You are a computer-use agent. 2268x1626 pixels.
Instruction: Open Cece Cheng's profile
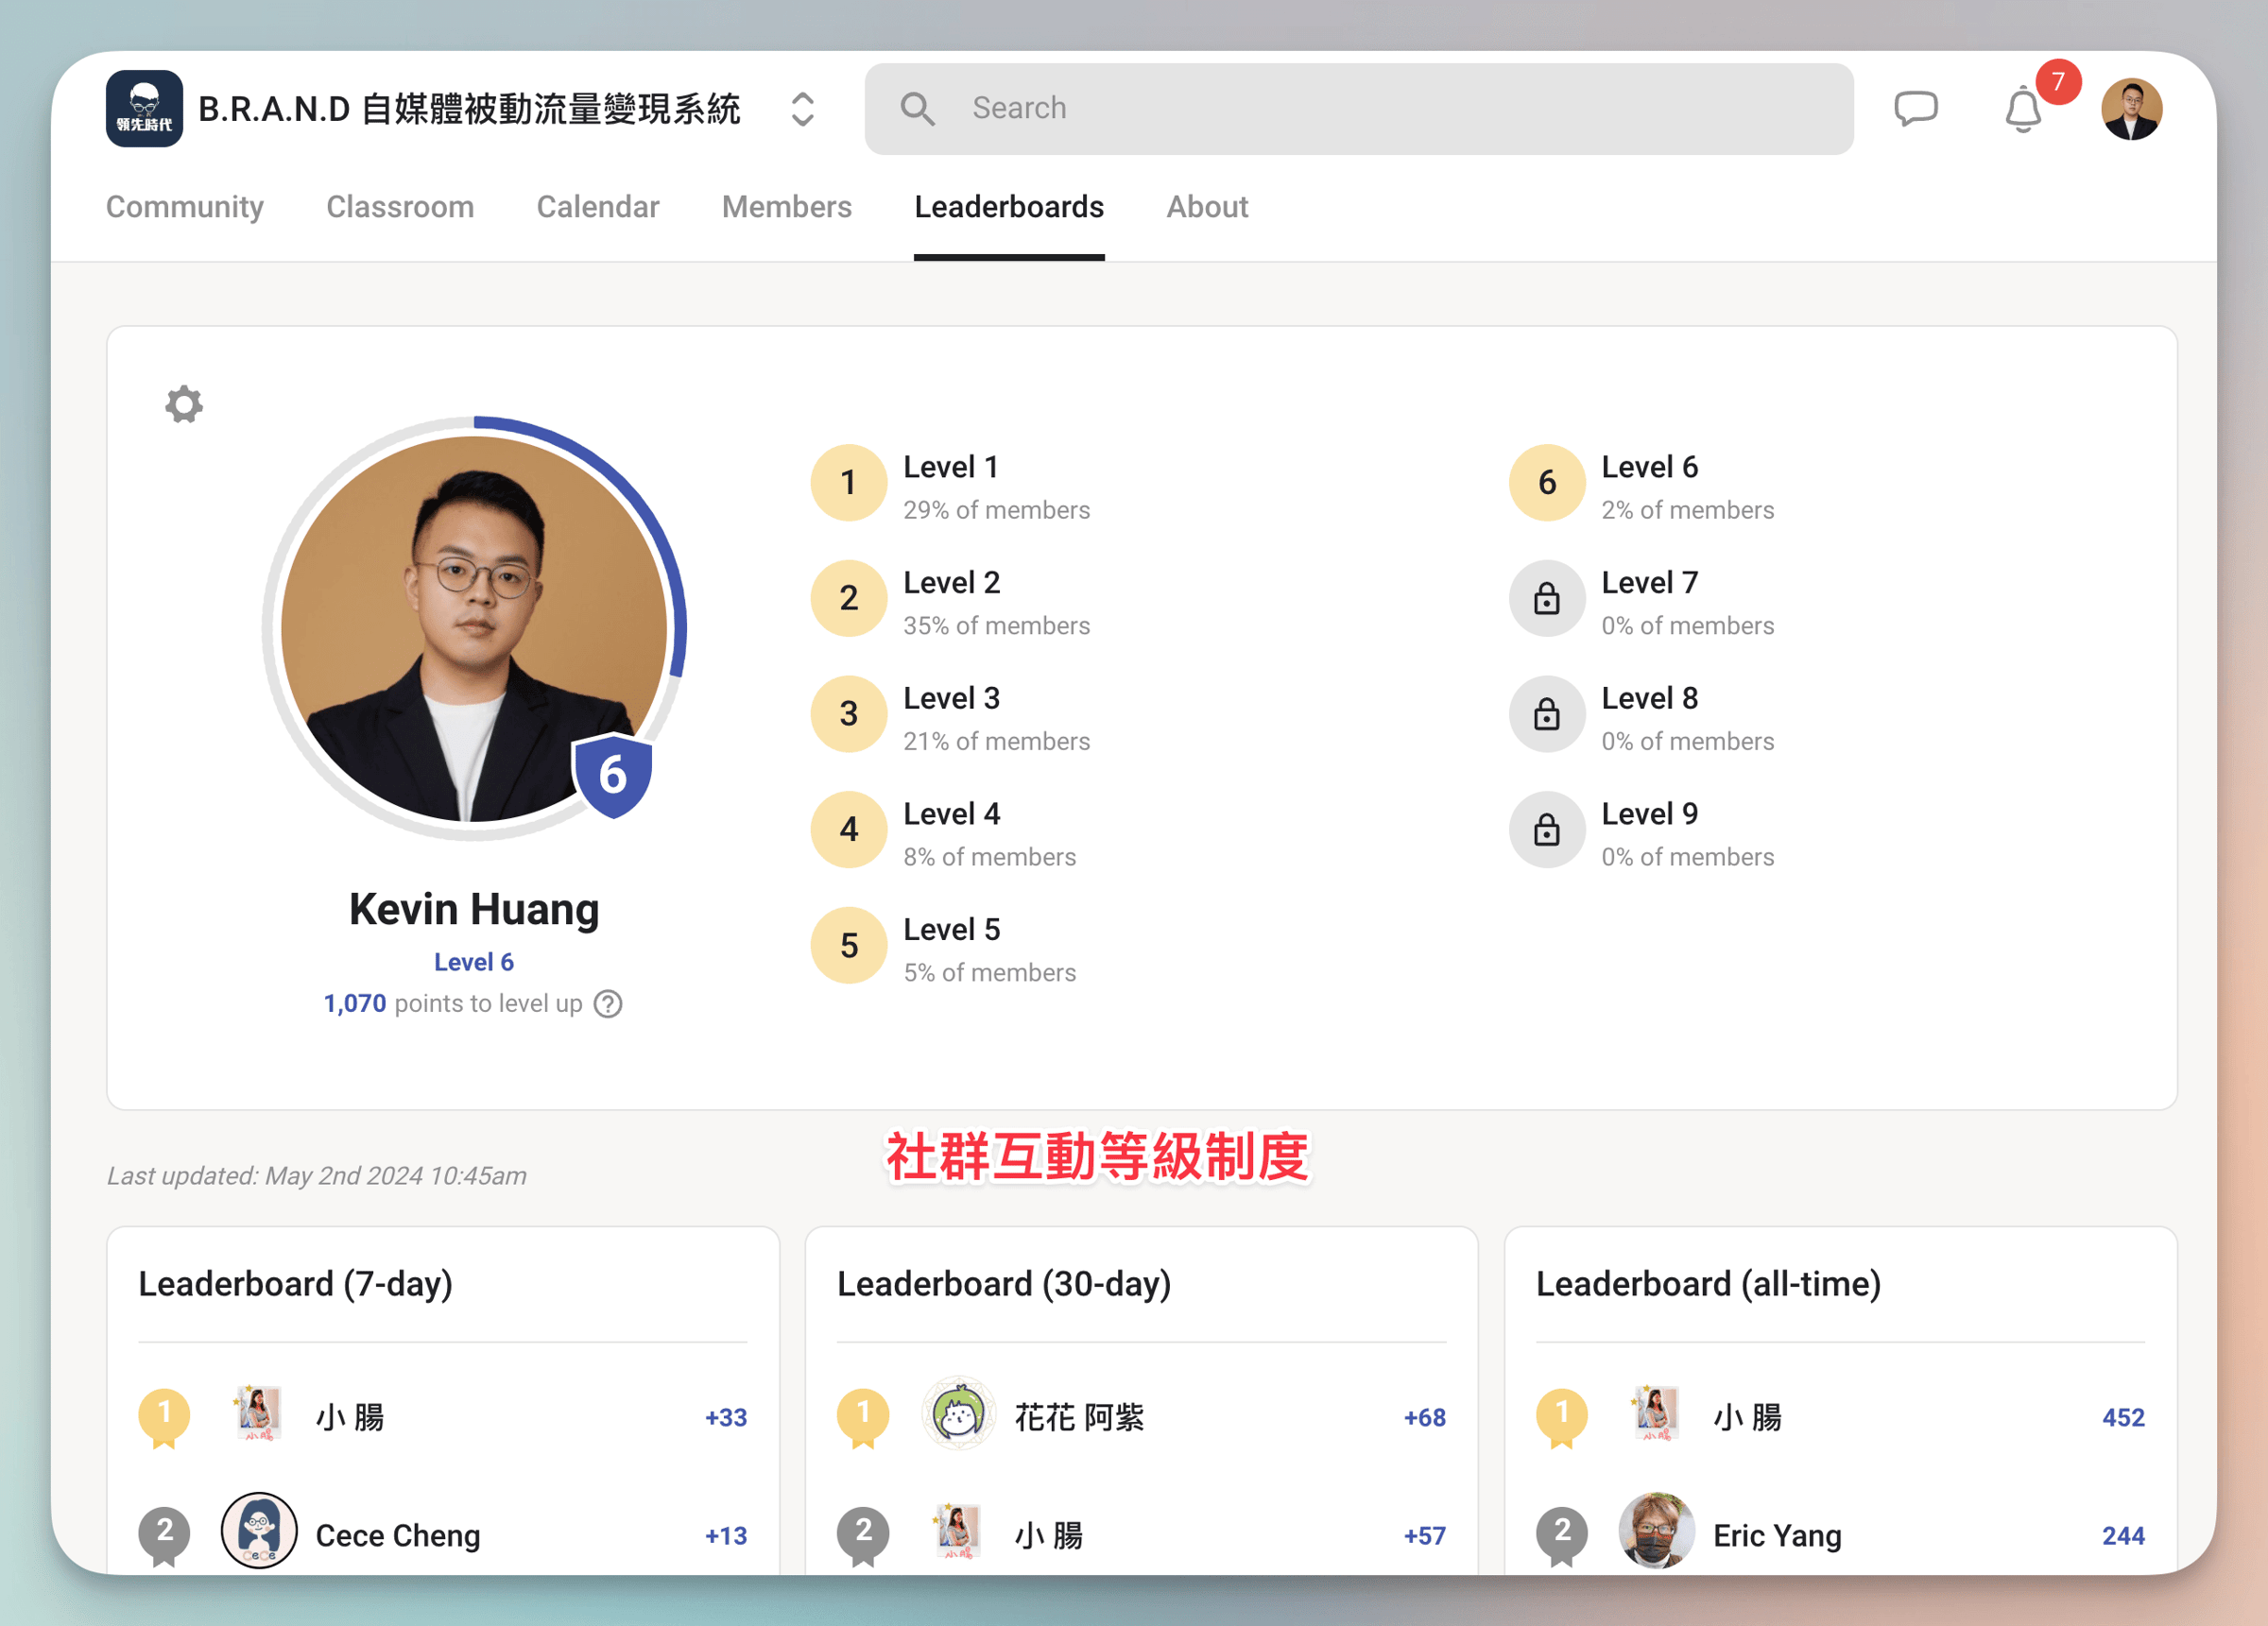coord(398,1535)
